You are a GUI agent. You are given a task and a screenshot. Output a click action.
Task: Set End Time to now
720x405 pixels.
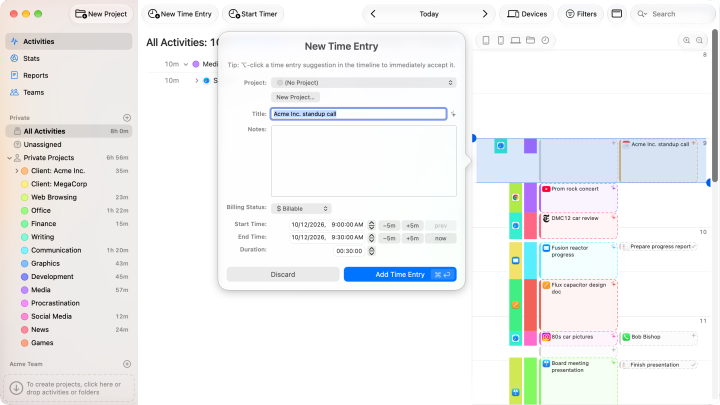(440, 238)
